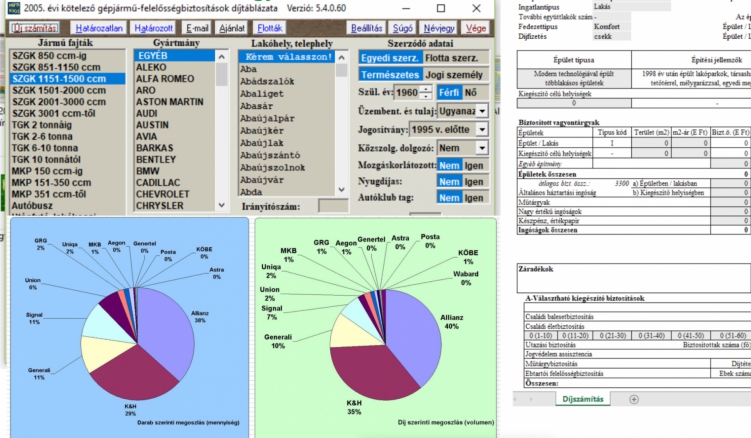Open the Ajánlat button
This screenshot has height=438, width=751.
pyautogui.click(x=232, y=28)
